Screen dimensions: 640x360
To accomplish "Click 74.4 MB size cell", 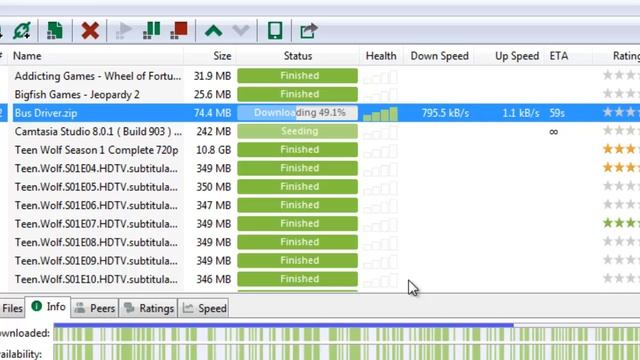I will pos(212,113).
